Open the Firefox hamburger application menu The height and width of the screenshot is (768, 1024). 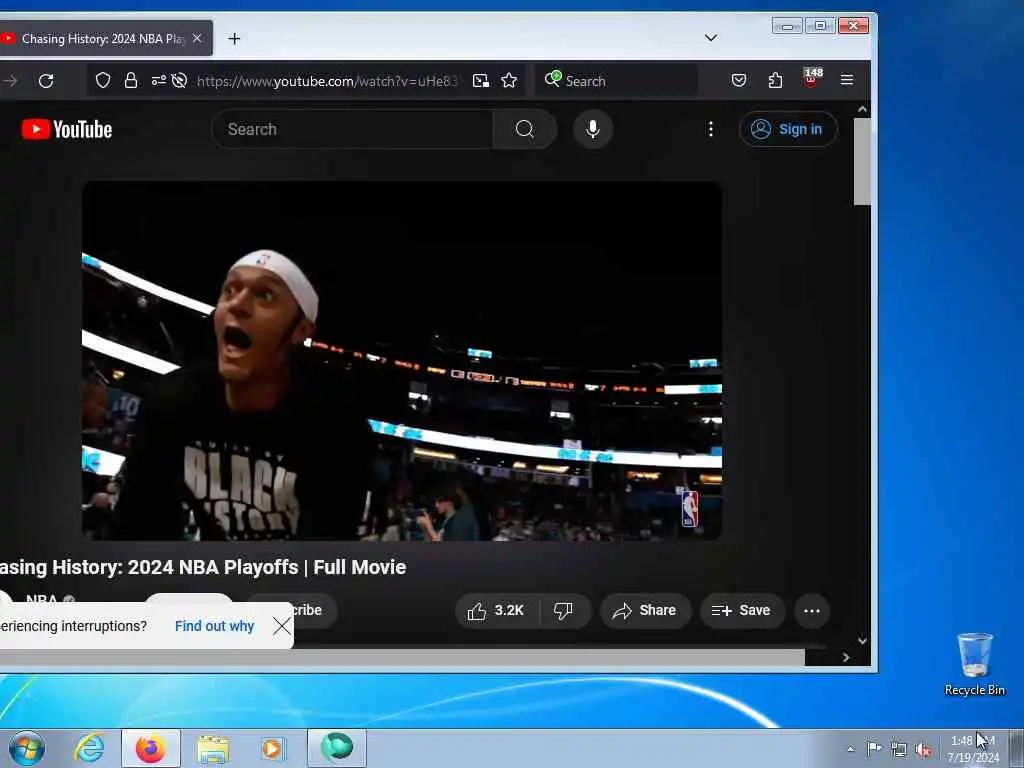tap(847, 80)
